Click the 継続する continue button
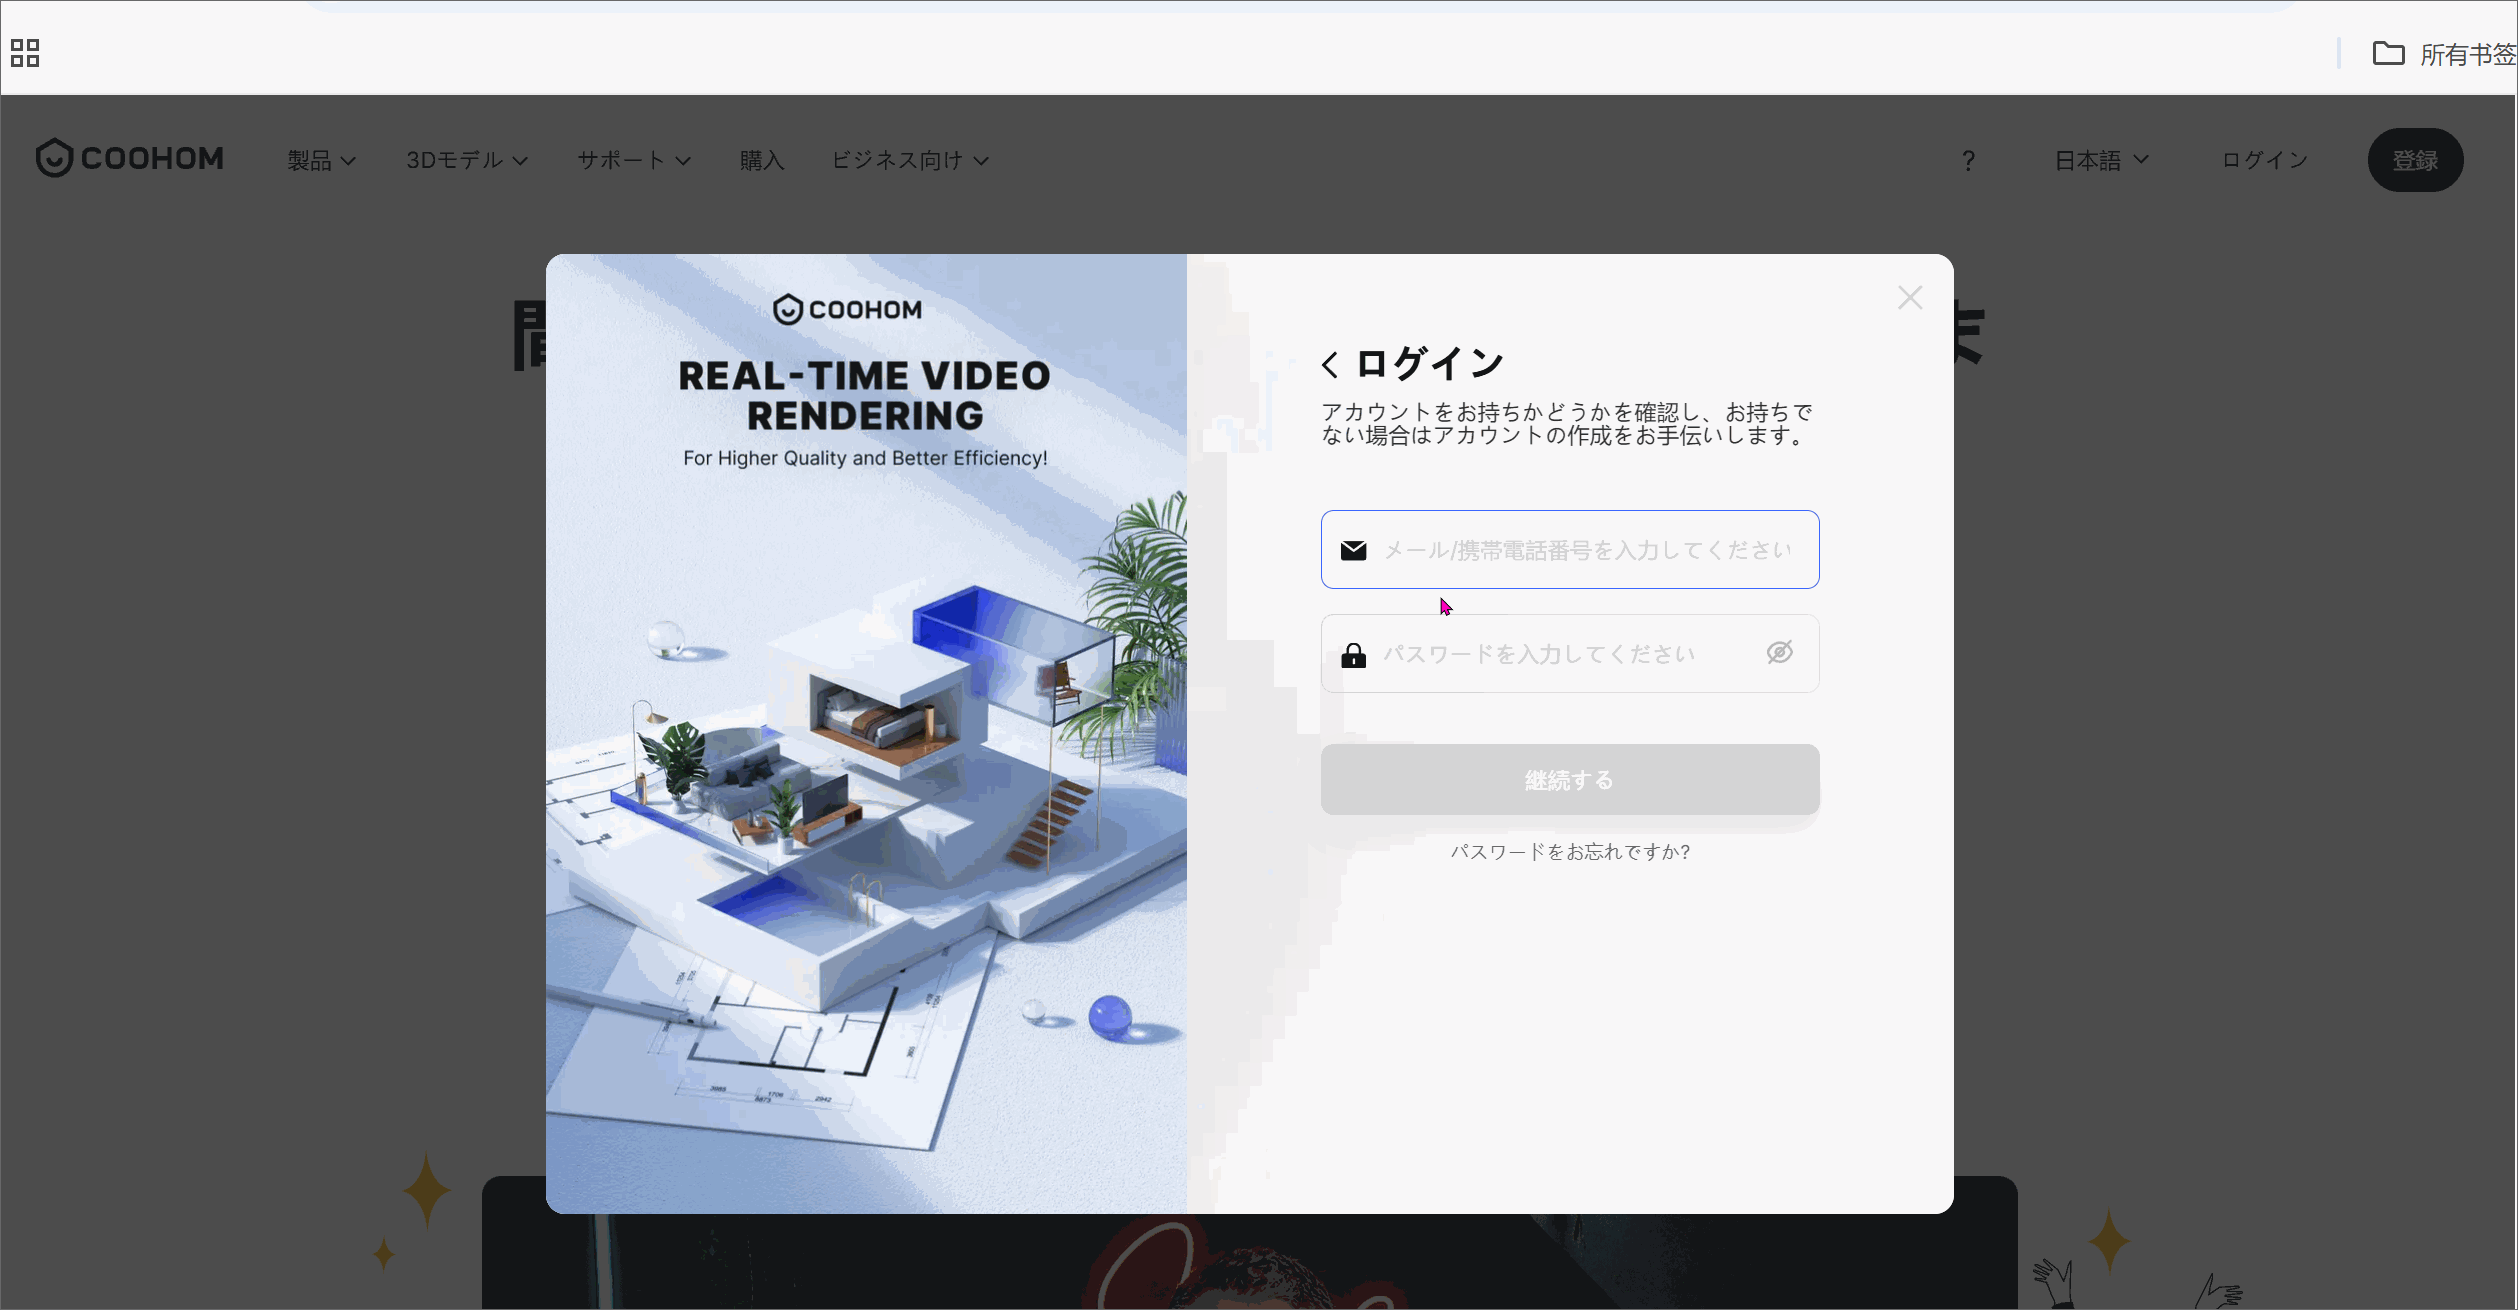 [x=1570, y=780]
